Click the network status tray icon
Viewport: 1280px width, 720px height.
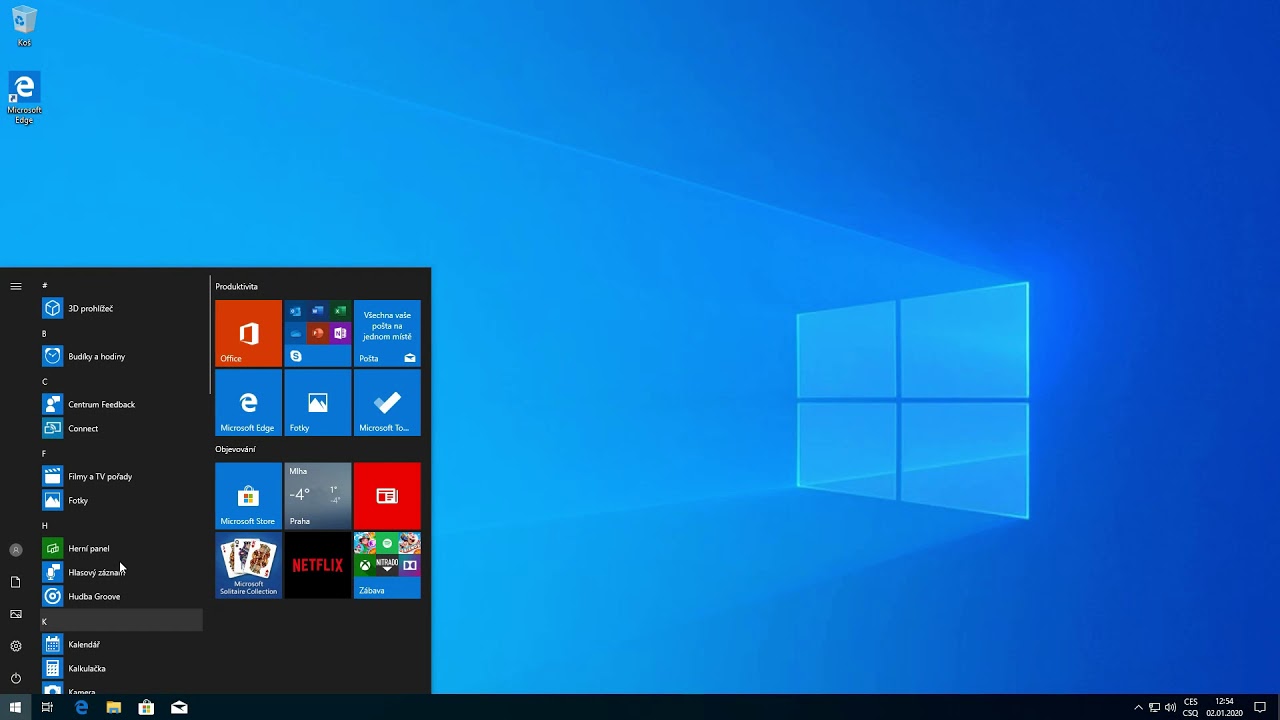(x=1154, y=707)
